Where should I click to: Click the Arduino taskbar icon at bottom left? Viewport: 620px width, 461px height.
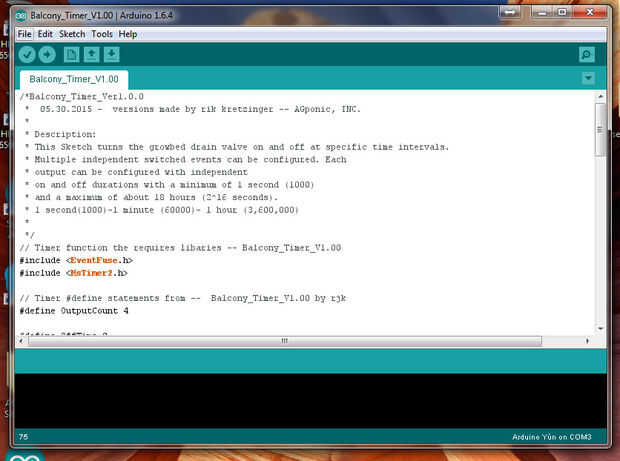coord(25,456)
